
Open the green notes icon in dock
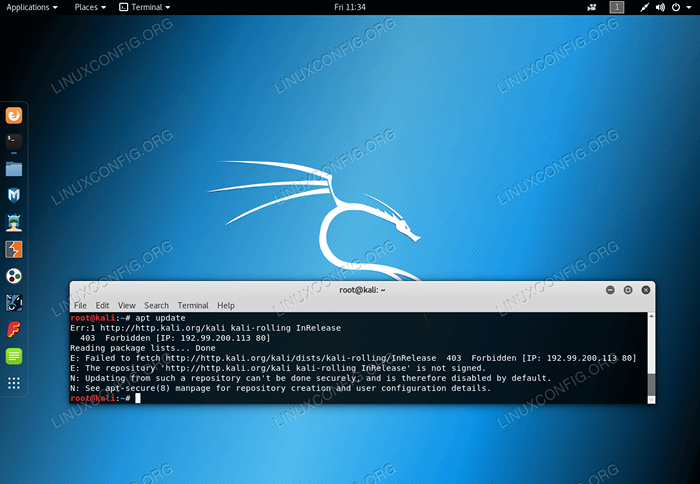[14, 356]
